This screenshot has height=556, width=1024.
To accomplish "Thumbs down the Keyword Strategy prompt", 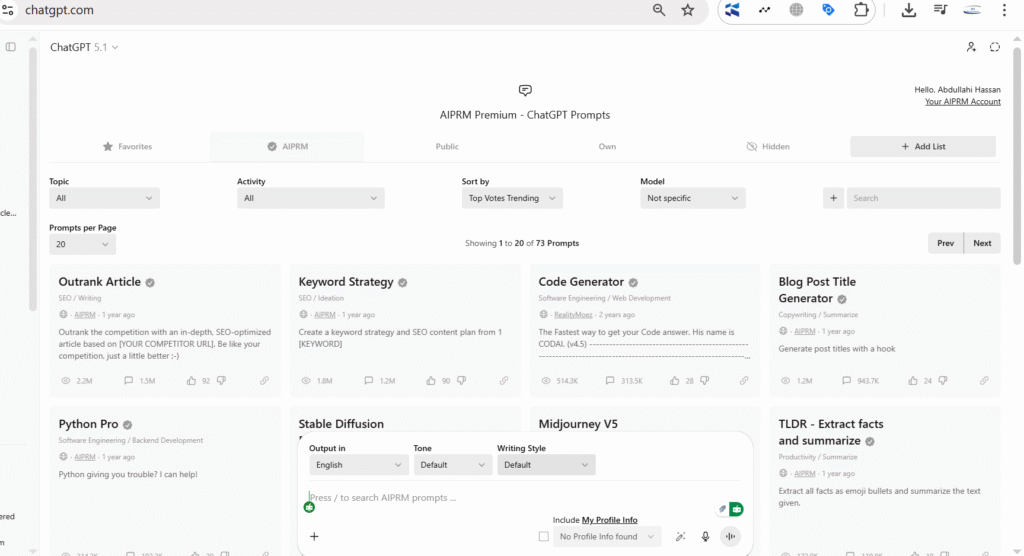I will (x=461, y=380).
